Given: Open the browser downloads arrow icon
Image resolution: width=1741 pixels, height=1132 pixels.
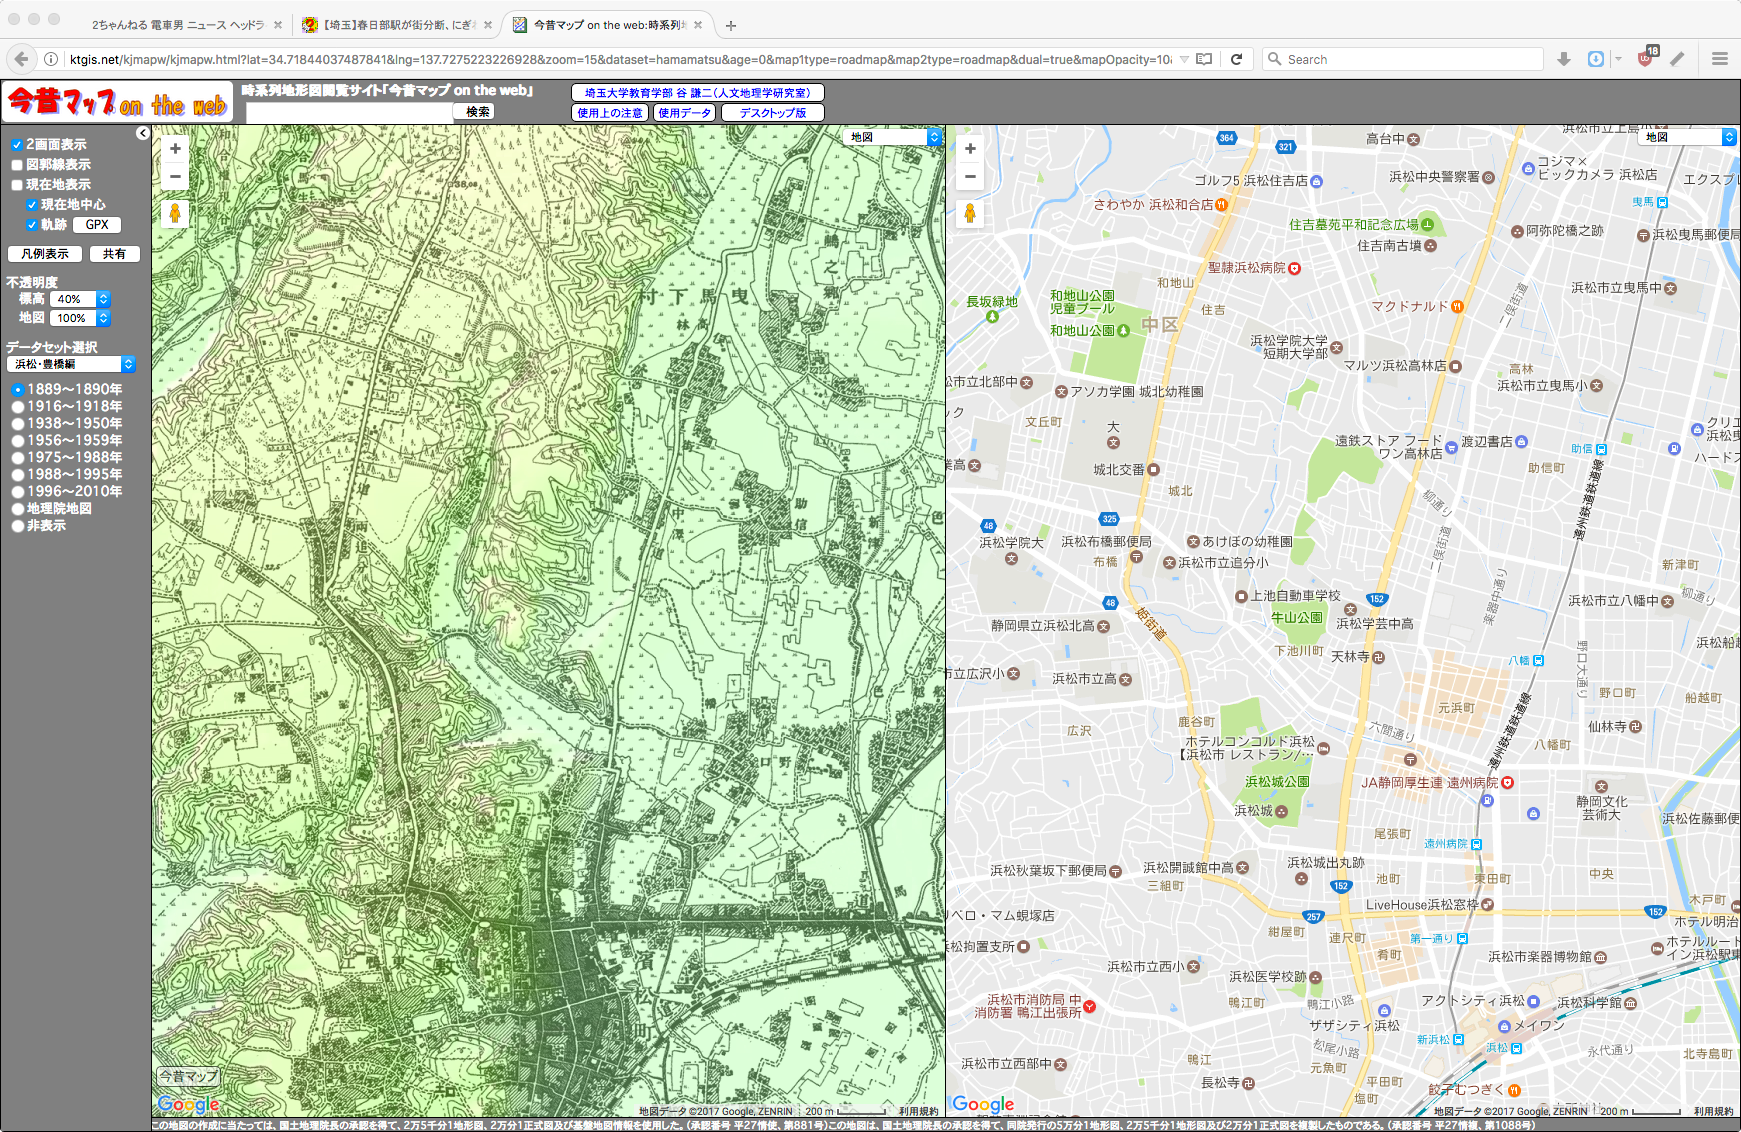Looking at the screenshot, I should [x=1564, y=59].
